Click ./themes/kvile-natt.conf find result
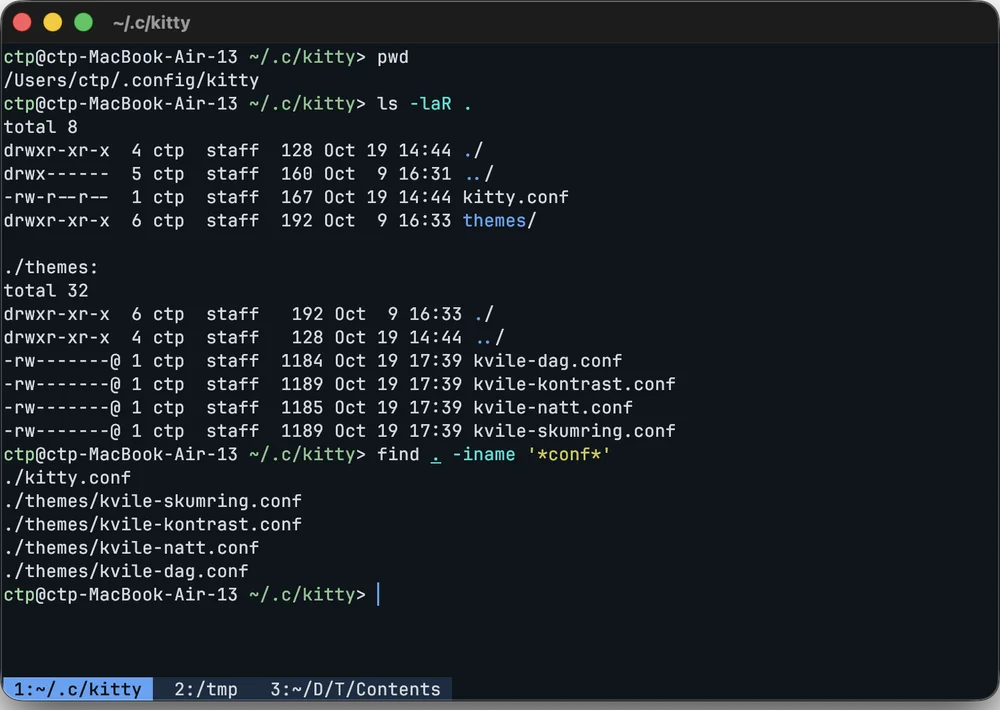The height and width of the screenshot is (710, 1000). click(x=131, y=548)
